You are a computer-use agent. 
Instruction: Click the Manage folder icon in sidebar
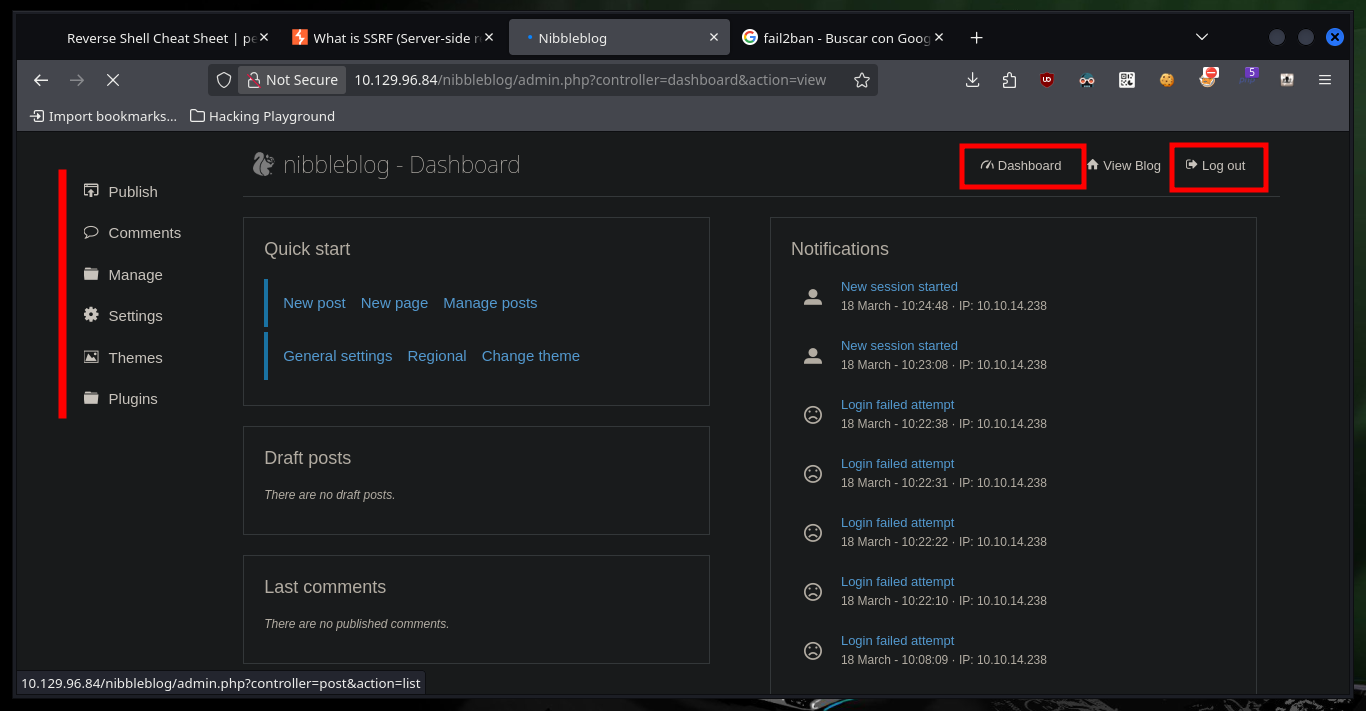91,274
